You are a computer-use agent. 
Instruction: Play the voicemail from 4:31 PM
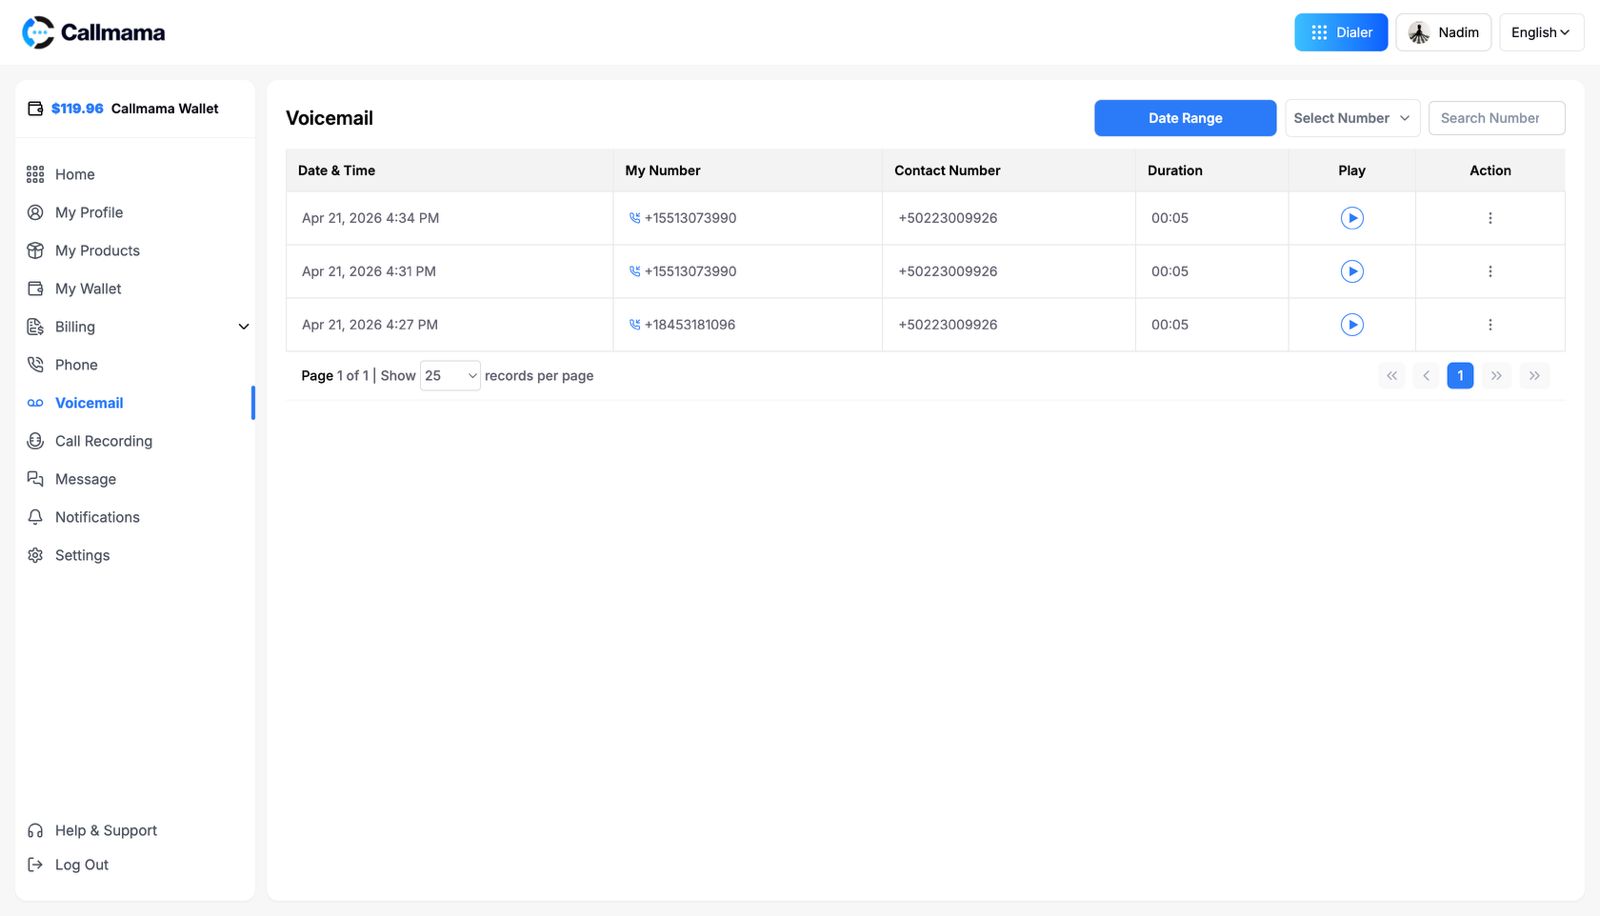(1352, 271)
